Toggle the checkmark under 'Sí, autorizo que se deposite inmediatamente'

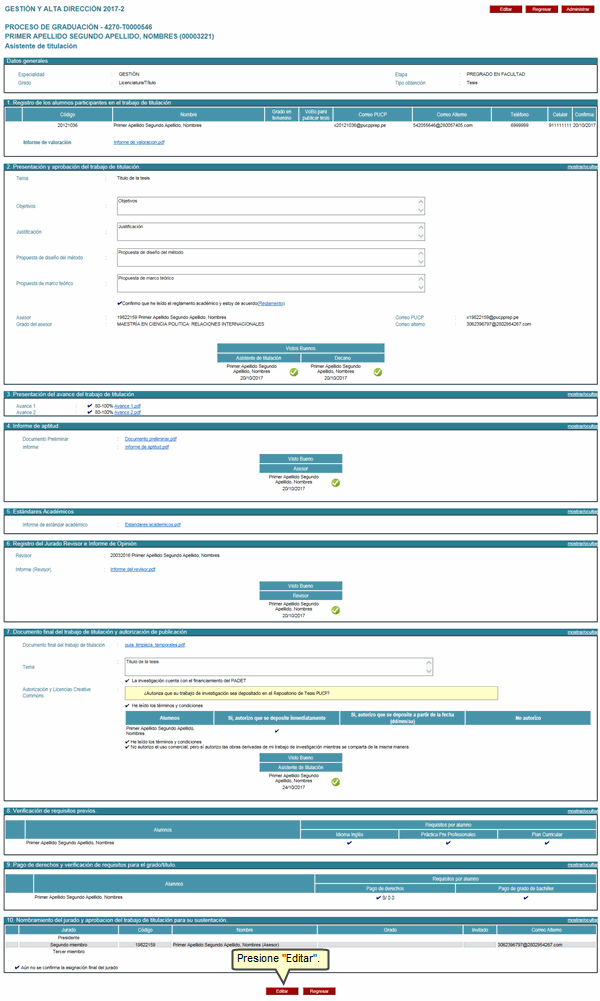[x=276, y=731]
